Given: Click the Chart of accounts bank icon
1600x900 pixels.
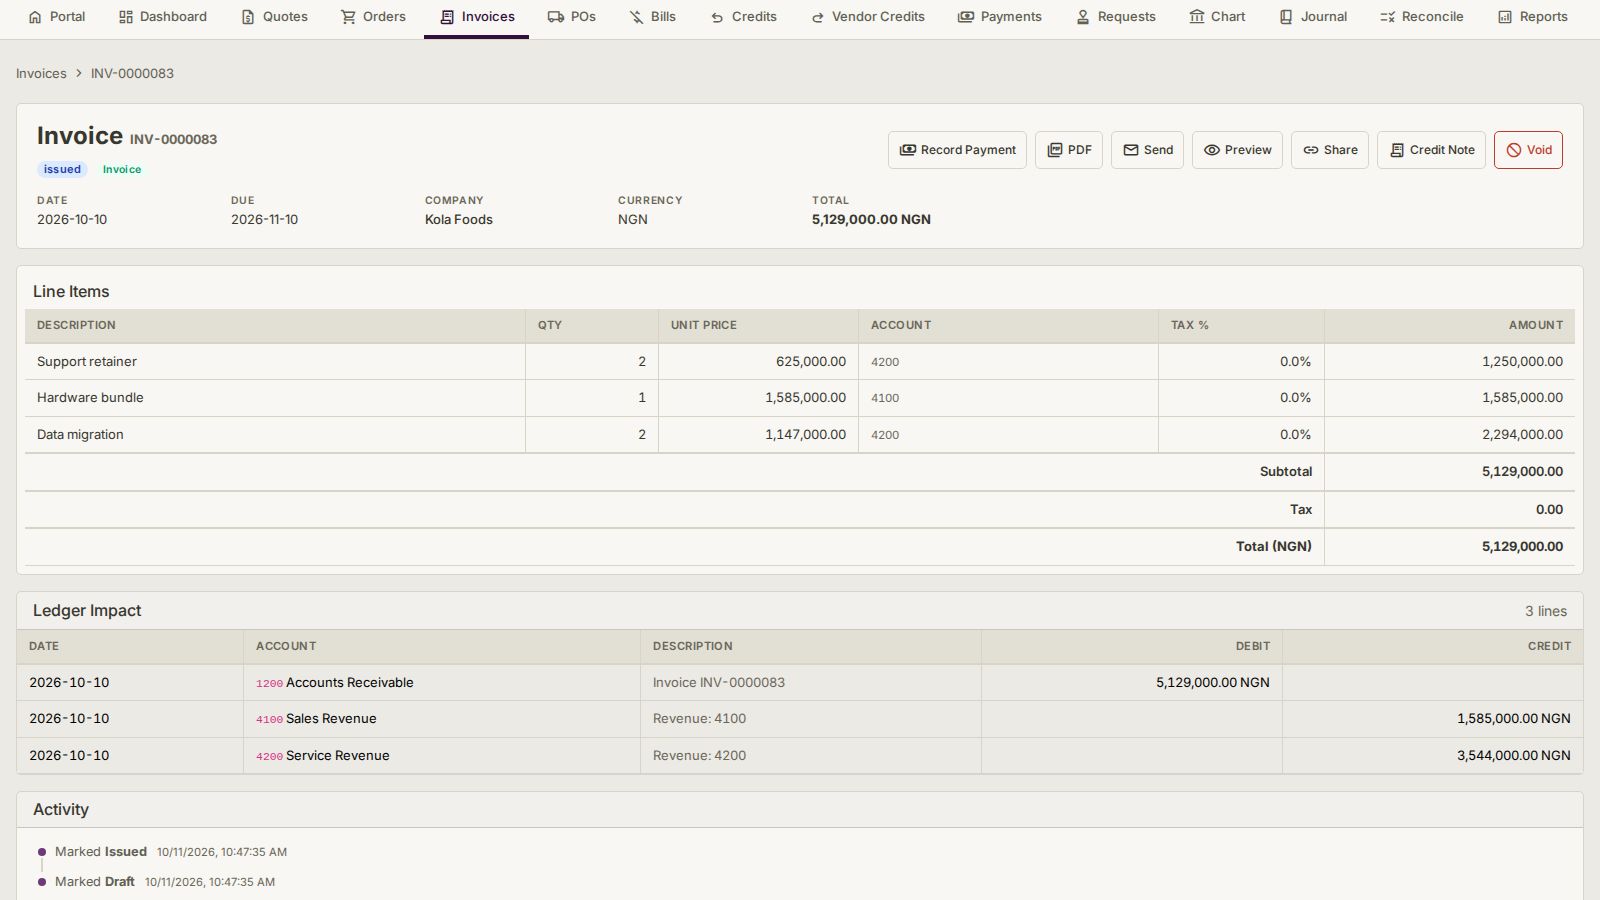Looking at the screenshot, I should click(1197, 17).
